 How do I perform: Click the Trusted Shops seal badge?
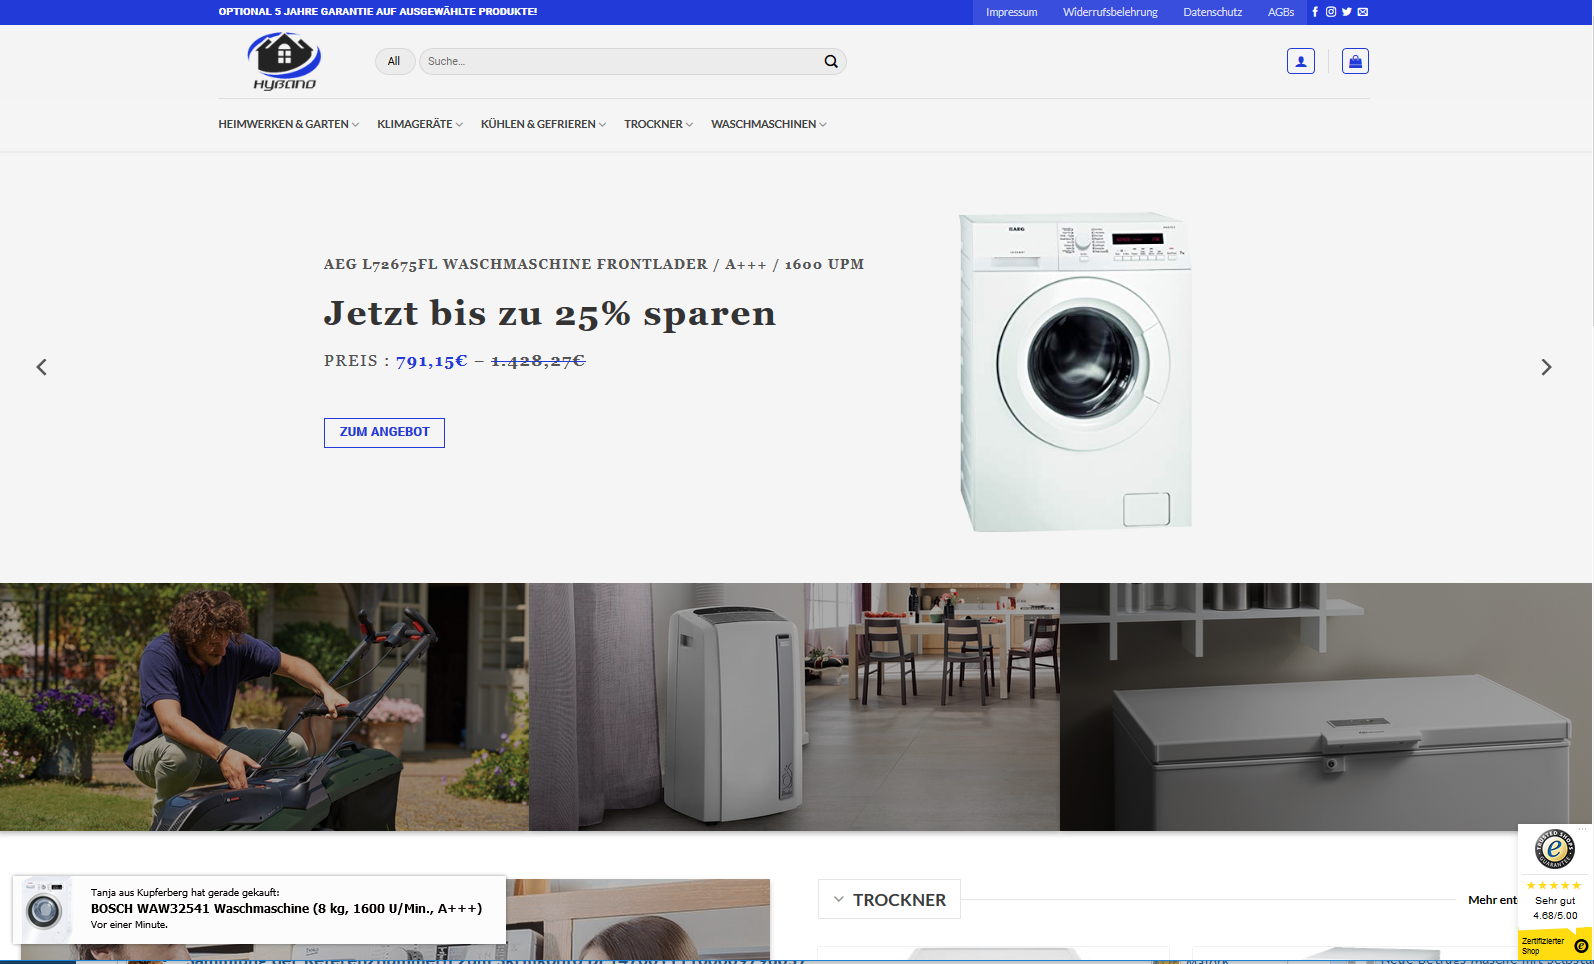tap(1555, 850)
